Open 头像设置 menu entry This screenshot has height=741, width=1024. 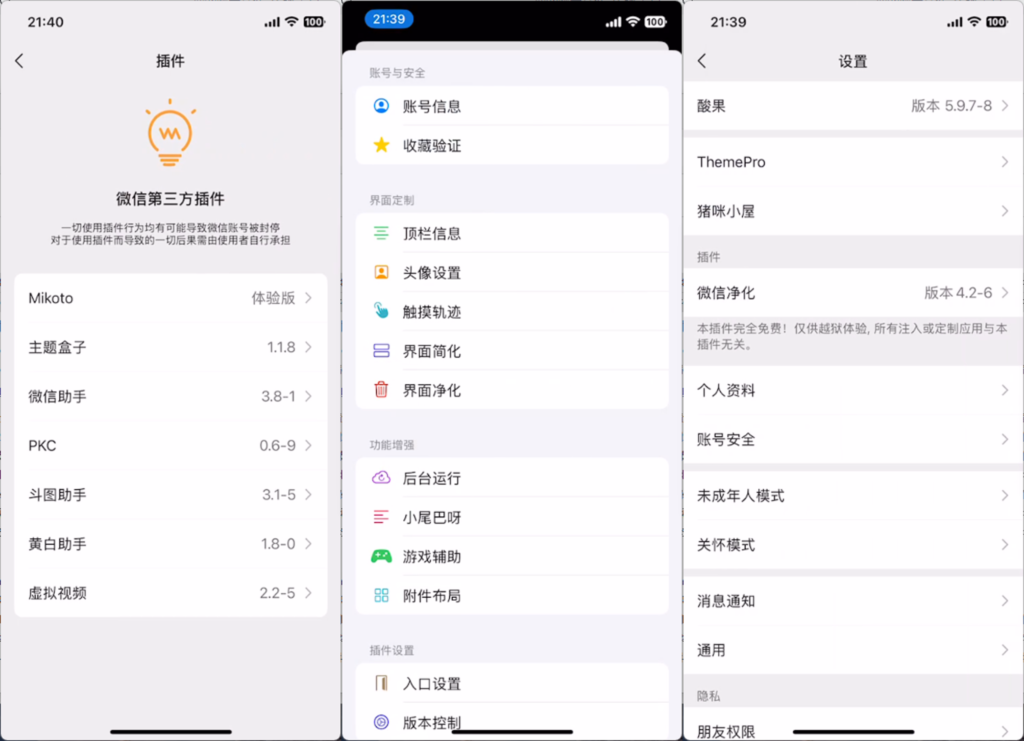point(512,272)
